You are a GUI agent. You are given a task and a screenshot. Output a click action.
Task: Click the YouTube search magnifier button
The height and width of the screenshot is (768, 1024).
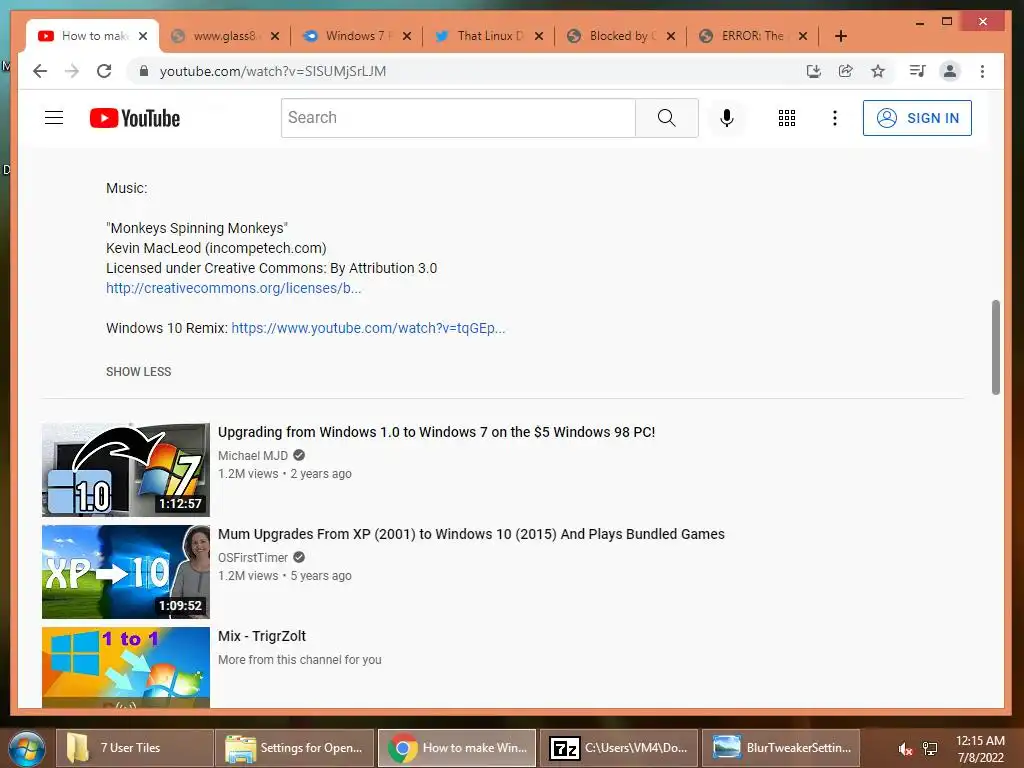(x=667, y=118)
